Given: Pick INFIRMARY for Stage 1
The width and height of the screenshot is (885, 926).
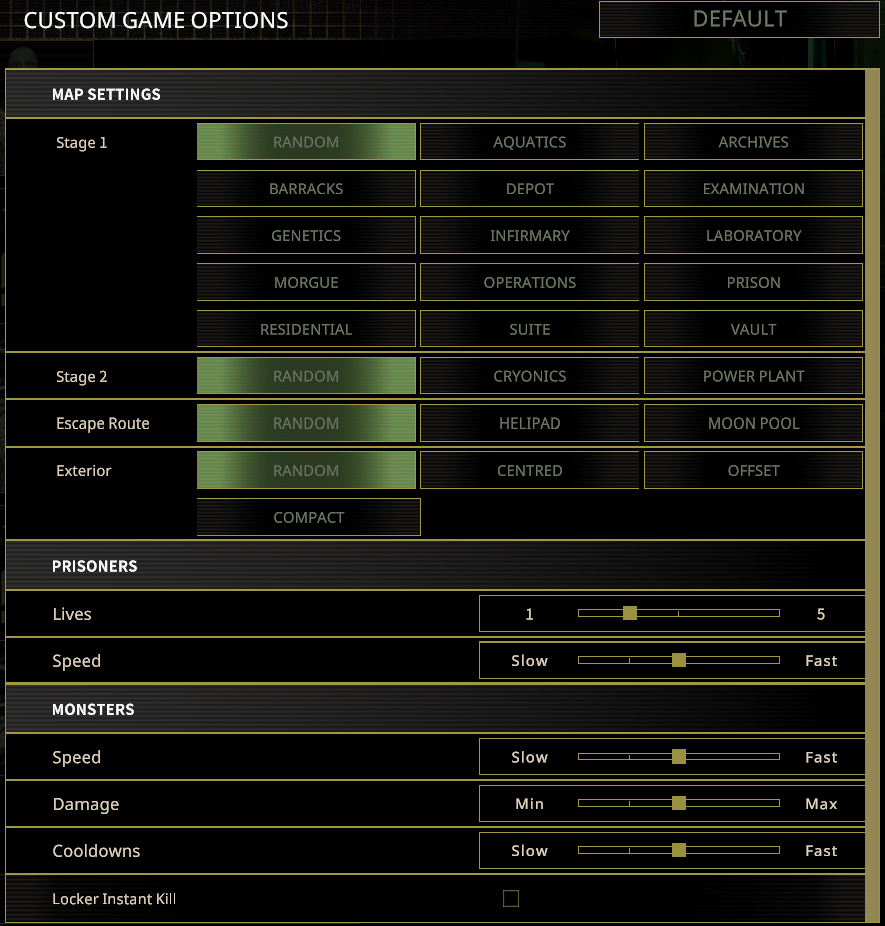Looking at the screenshot, I should (529, 236).
